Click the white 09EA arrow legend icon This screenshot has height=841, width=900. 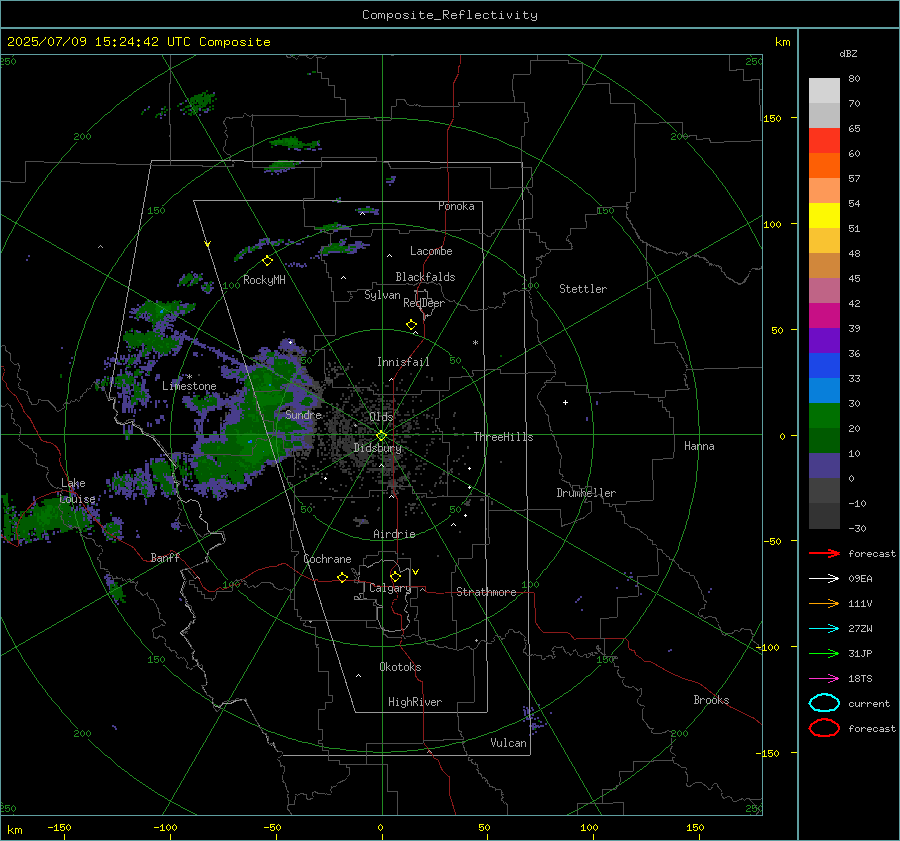[824, 579]
